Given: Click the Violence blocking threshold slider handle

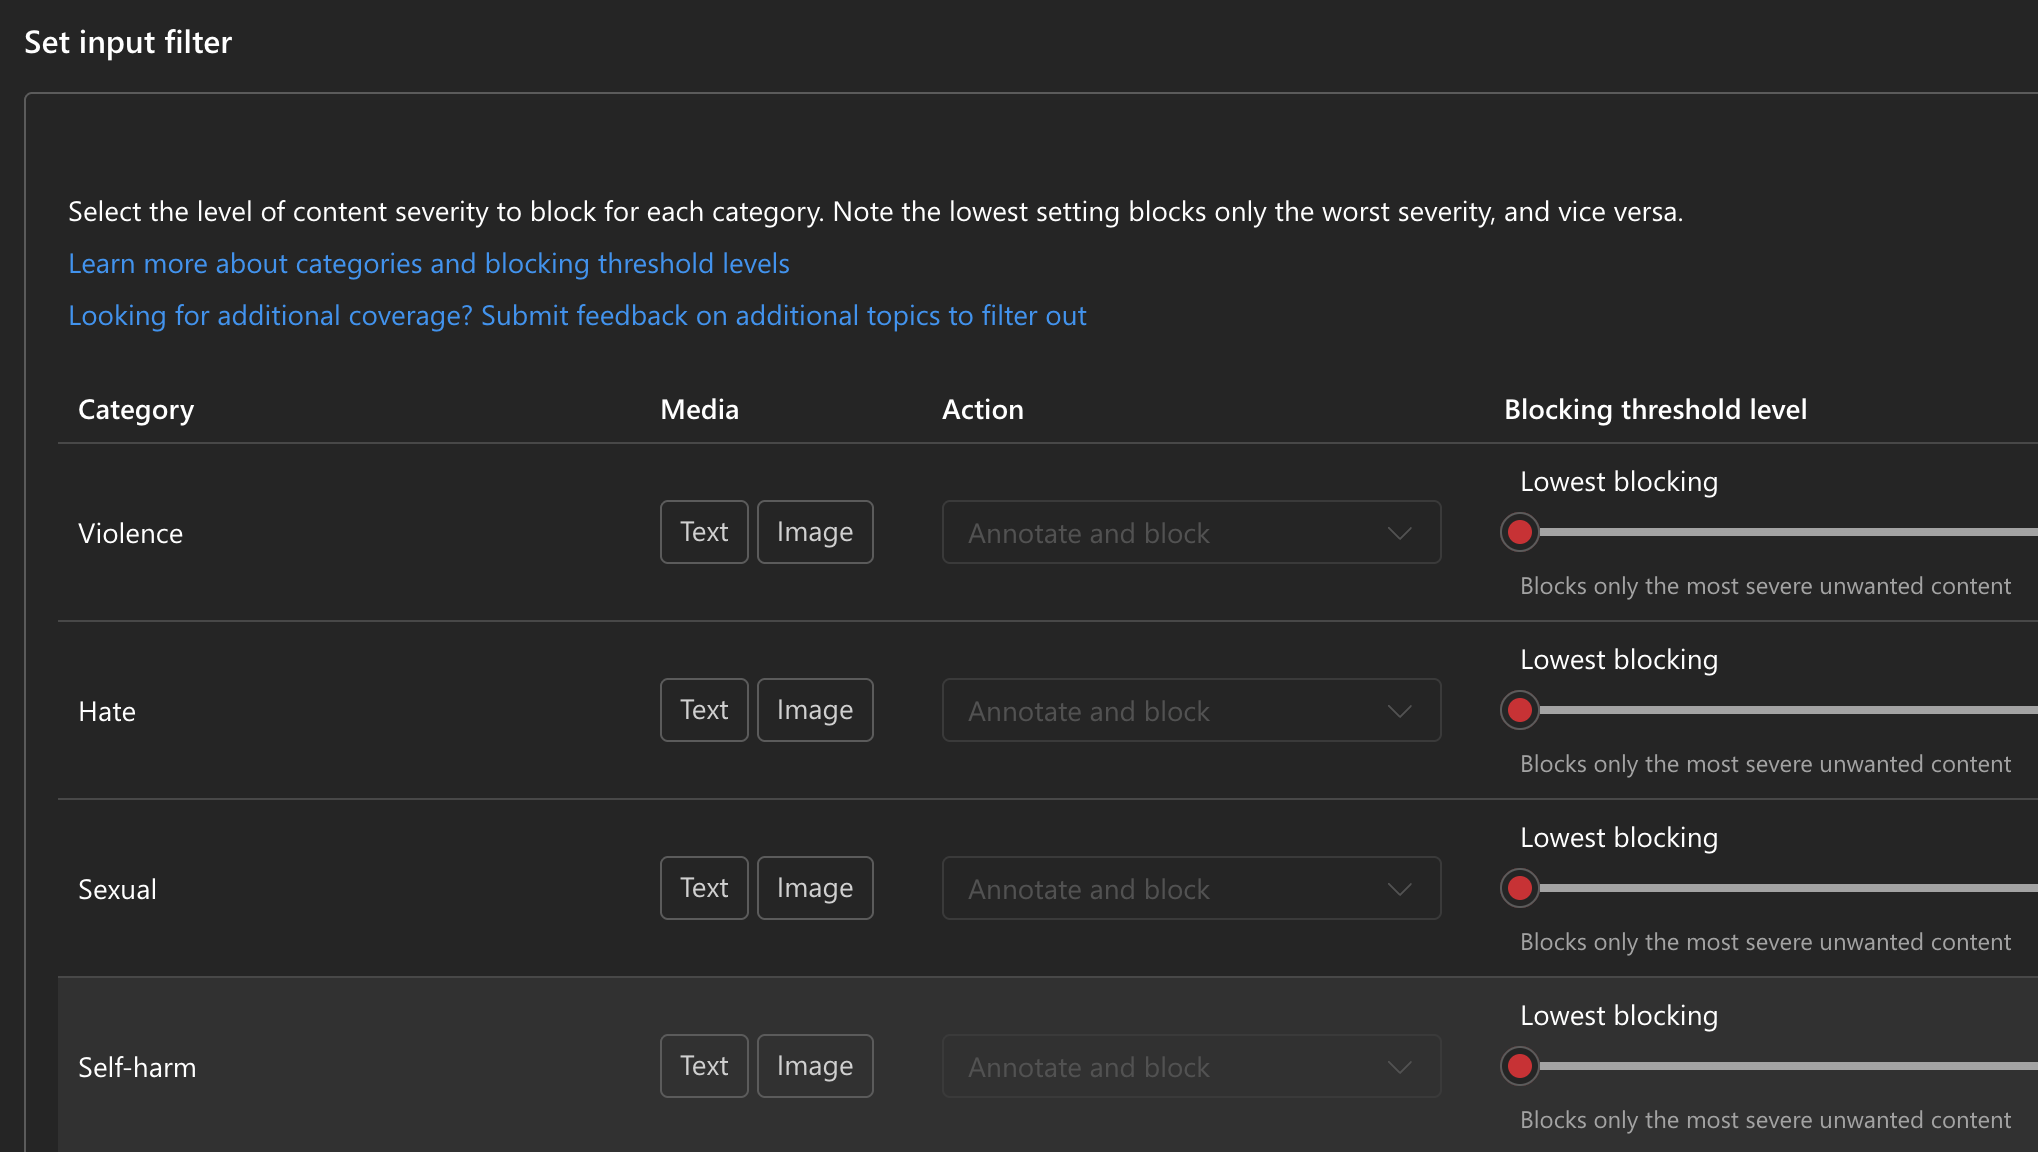Looking at the screenshot, I should point(1519,532).
